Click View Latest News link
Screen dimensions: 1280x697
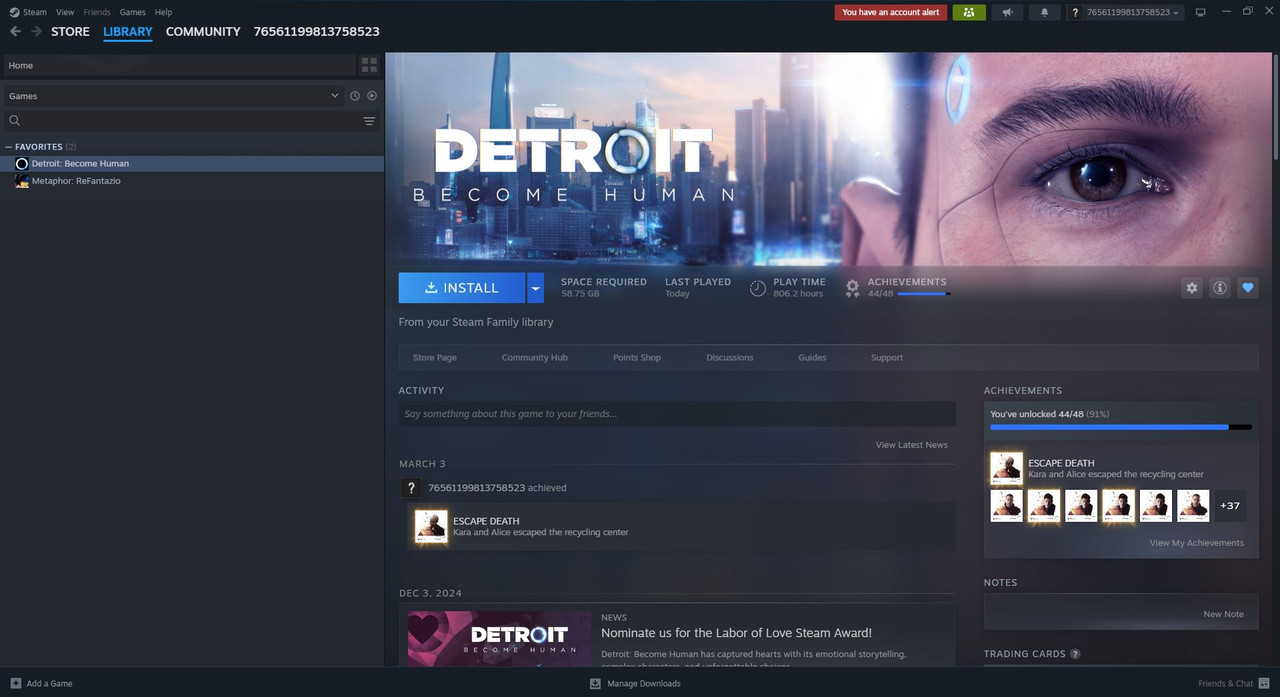coord(911,445)
